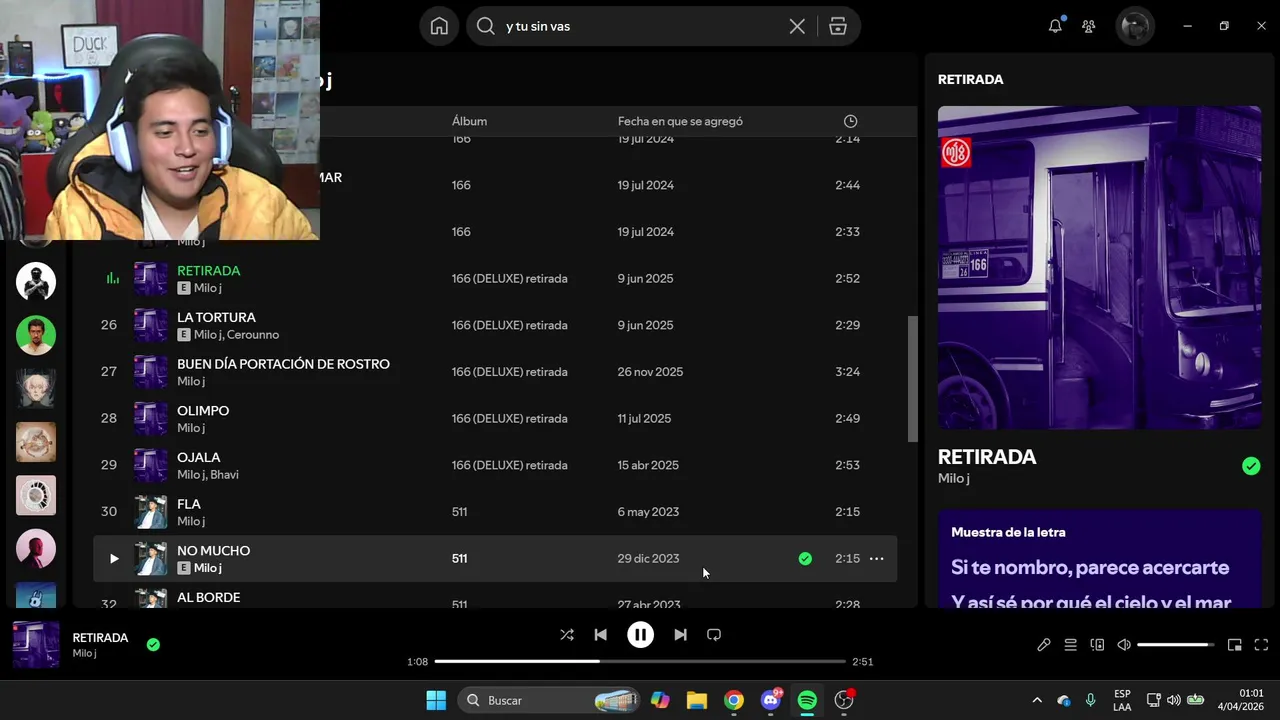
Task: Open Milo j link in now-playing bar
Action: tap(84, 653)
